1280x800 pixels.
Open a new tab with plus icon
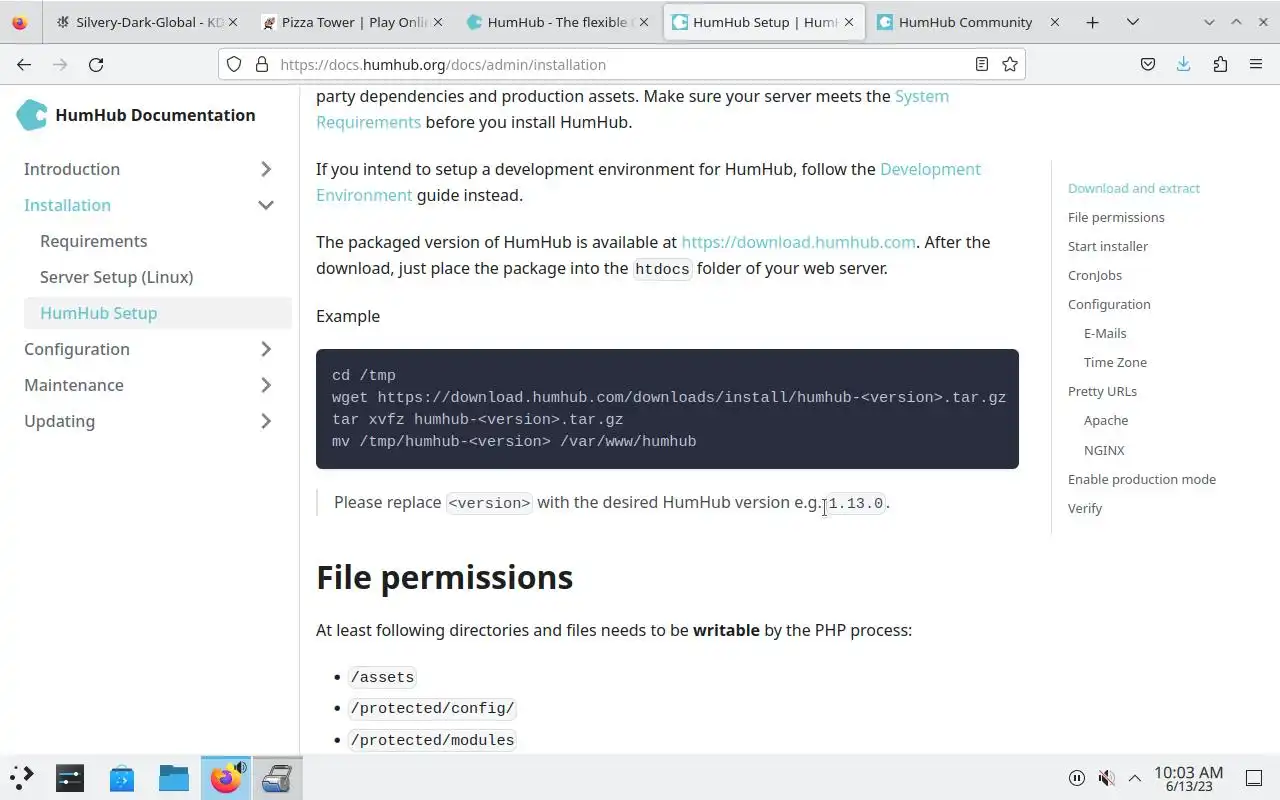click(x=1092, y=22)
